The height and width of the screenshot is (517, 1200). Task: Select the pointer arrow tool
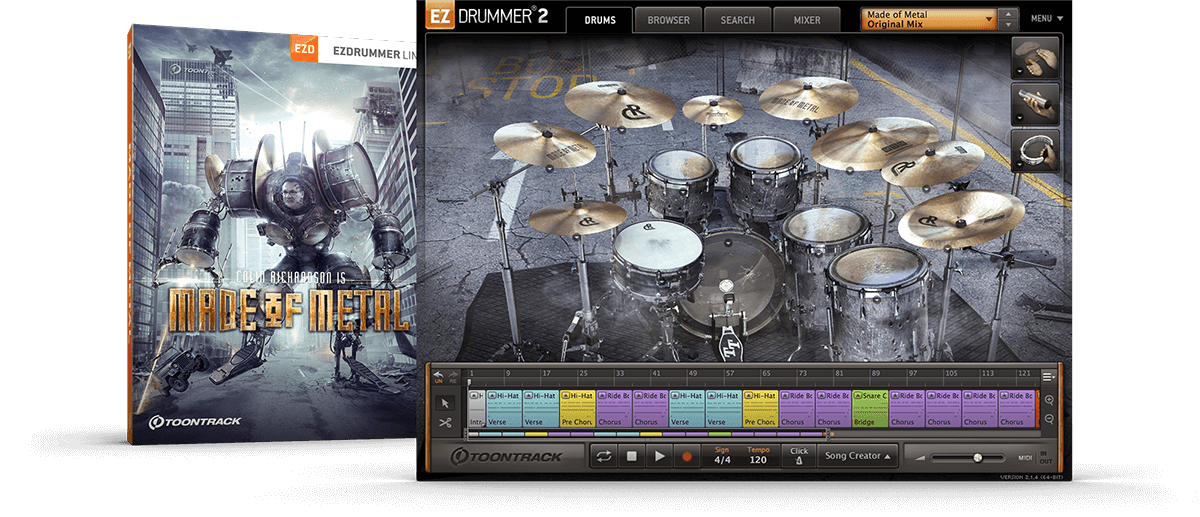446,403
